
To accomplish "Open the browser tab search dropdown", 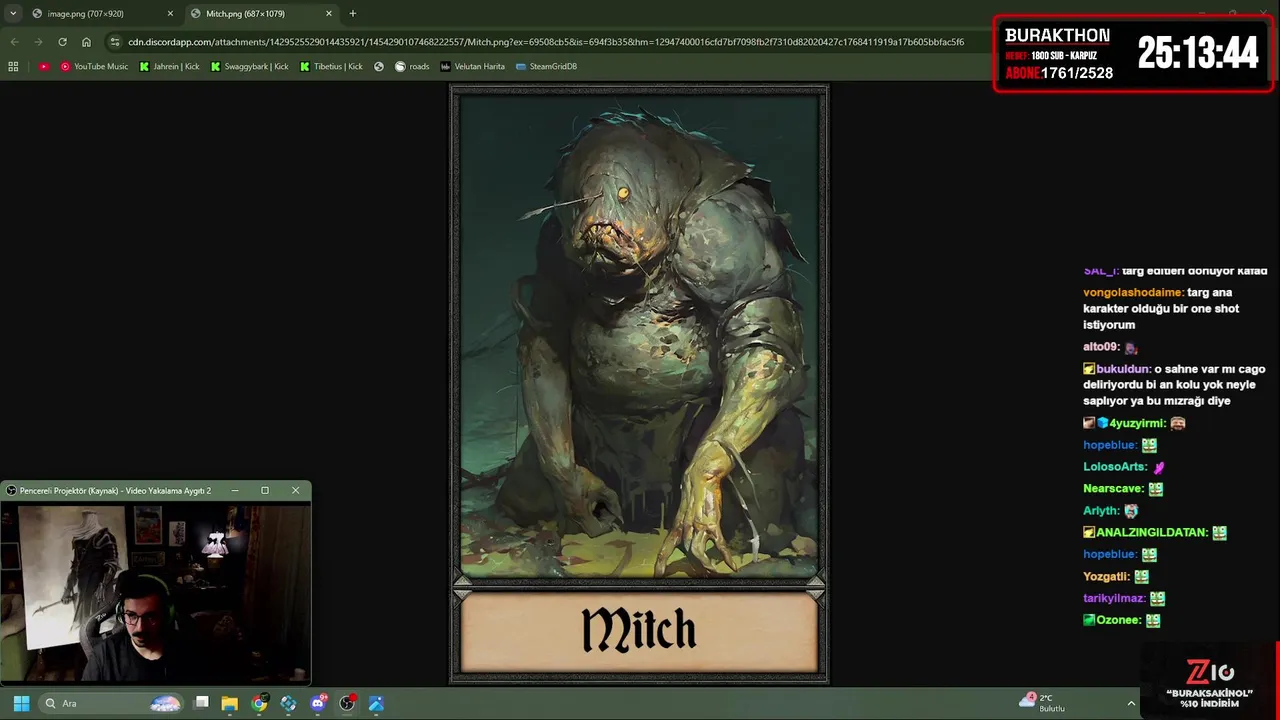I will (x=13, y=14).
